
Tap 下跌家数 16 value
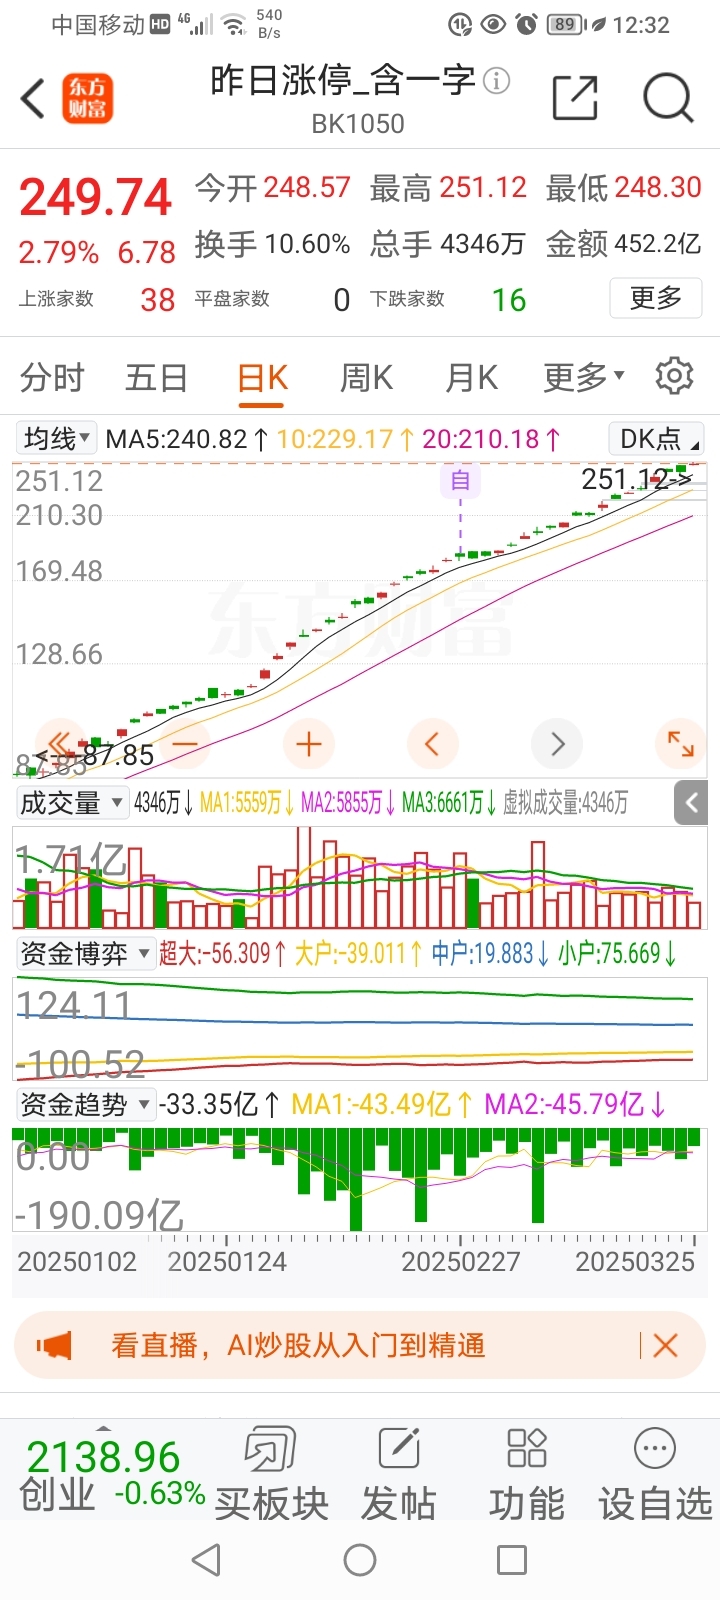509,300
